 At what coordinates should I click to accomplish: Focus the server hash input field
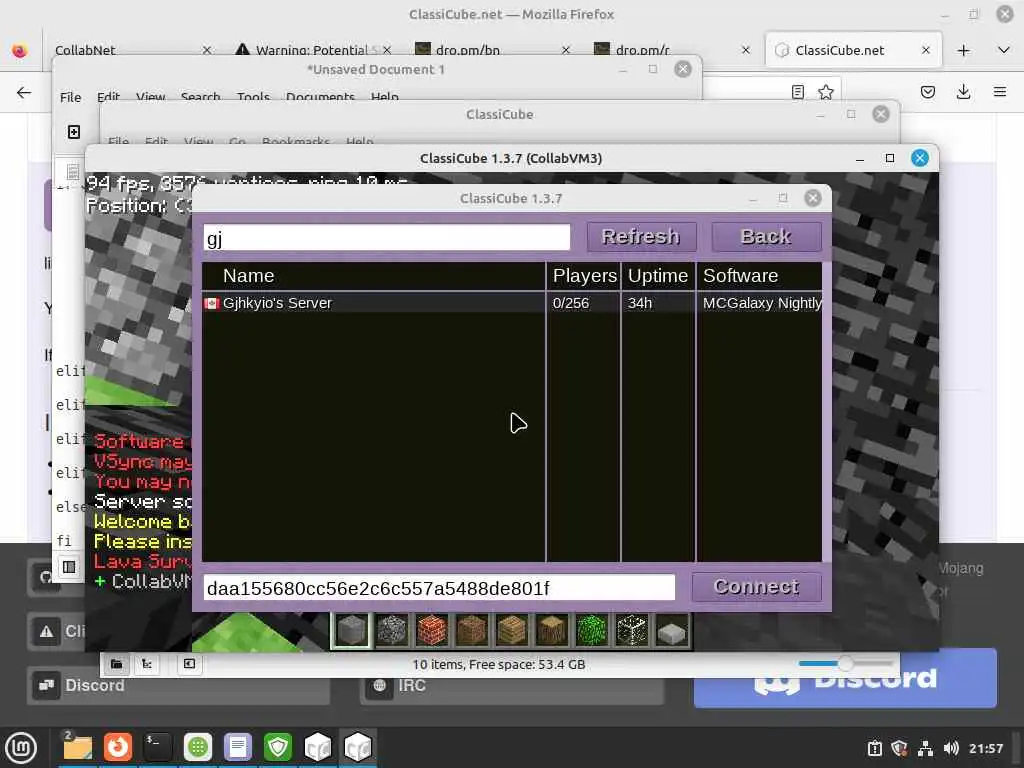pyautogui.click(x=439, y=588)
